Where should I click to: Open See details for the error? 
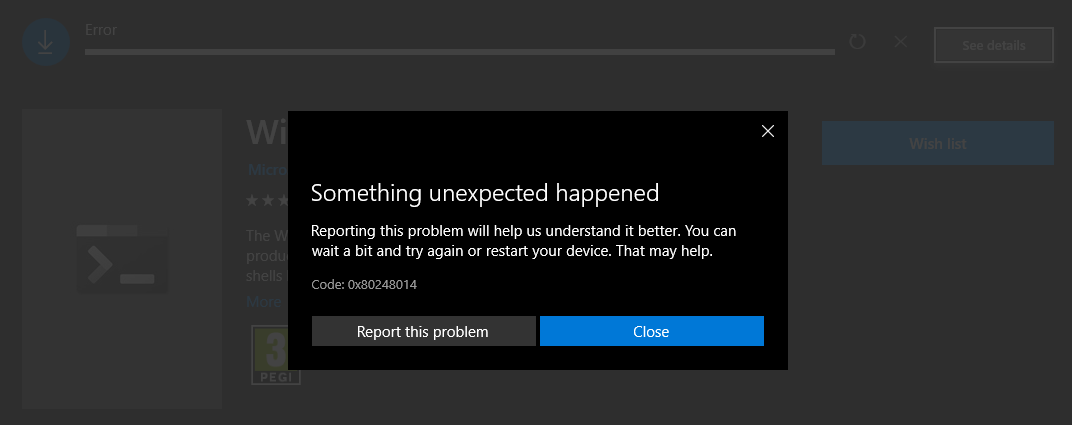tap(993, 45)
